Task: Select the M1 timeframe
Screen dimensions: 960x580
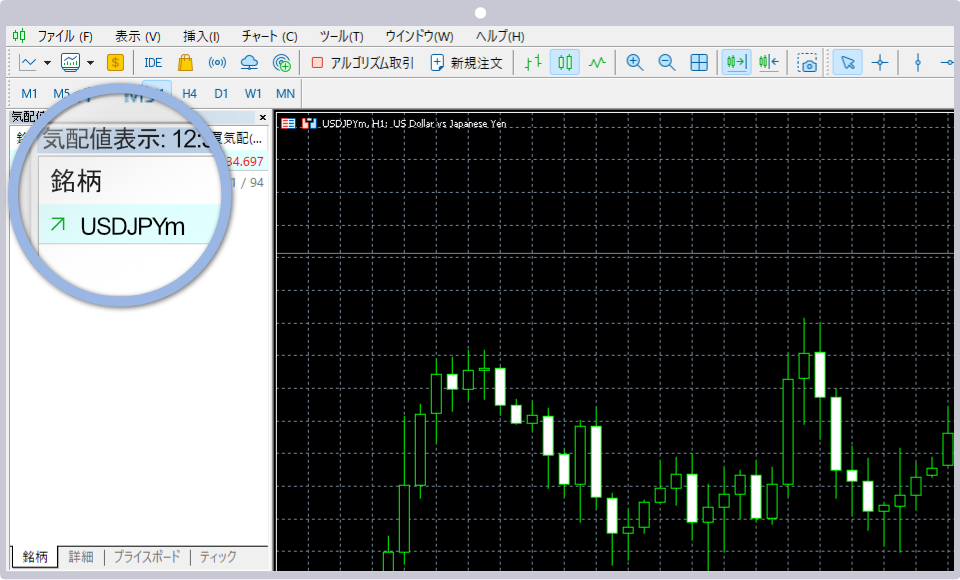Action: tap(29, 94)
